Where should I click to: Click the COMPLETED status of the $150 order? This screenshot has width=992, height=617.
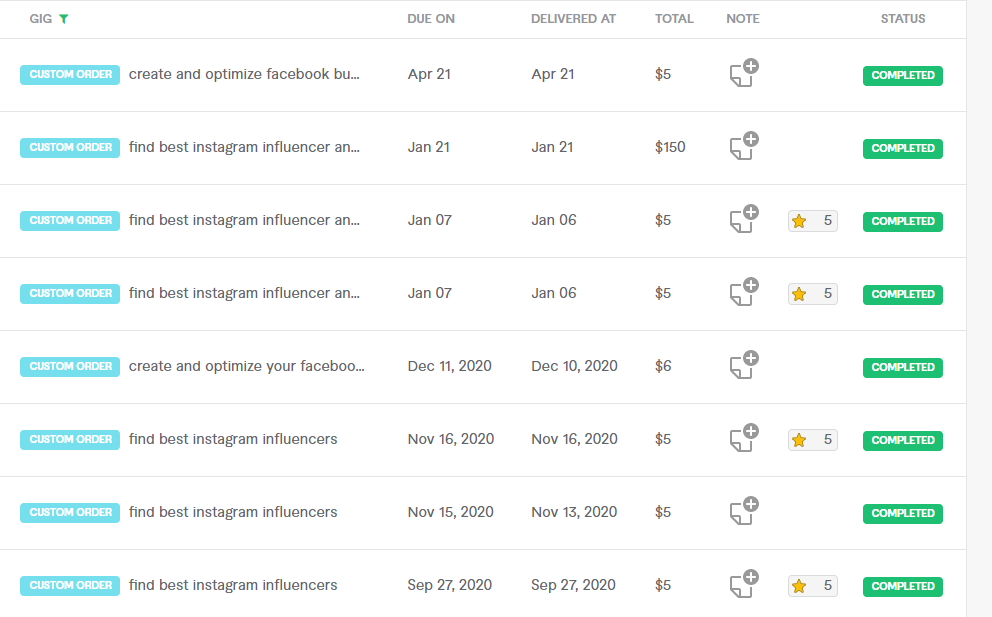[903, 148]
